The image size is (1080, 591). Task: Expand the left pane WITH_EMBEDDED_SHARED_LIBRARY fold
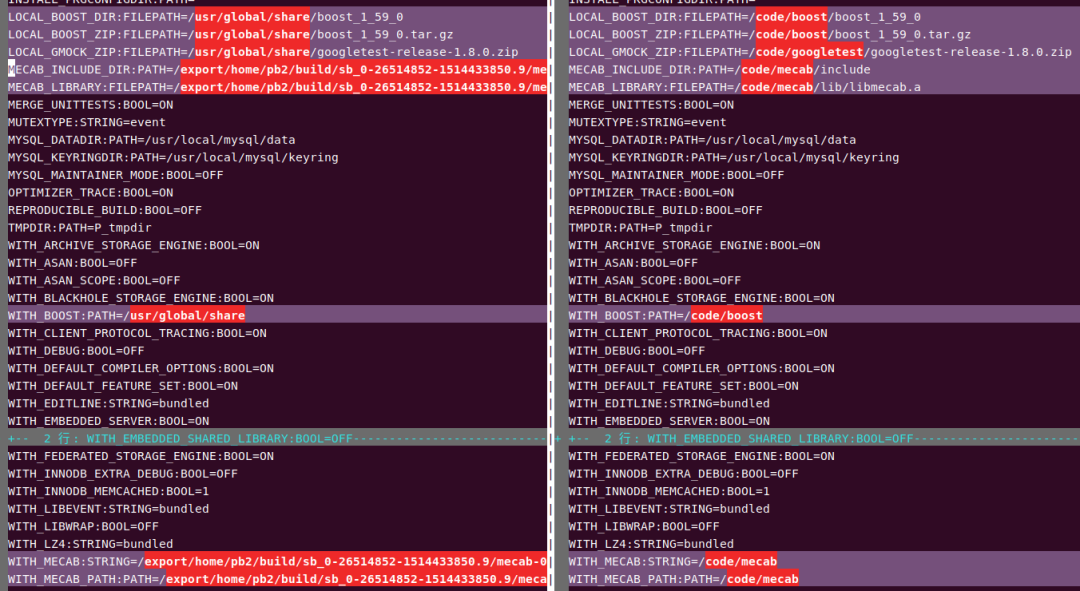(x=277, y=438)
